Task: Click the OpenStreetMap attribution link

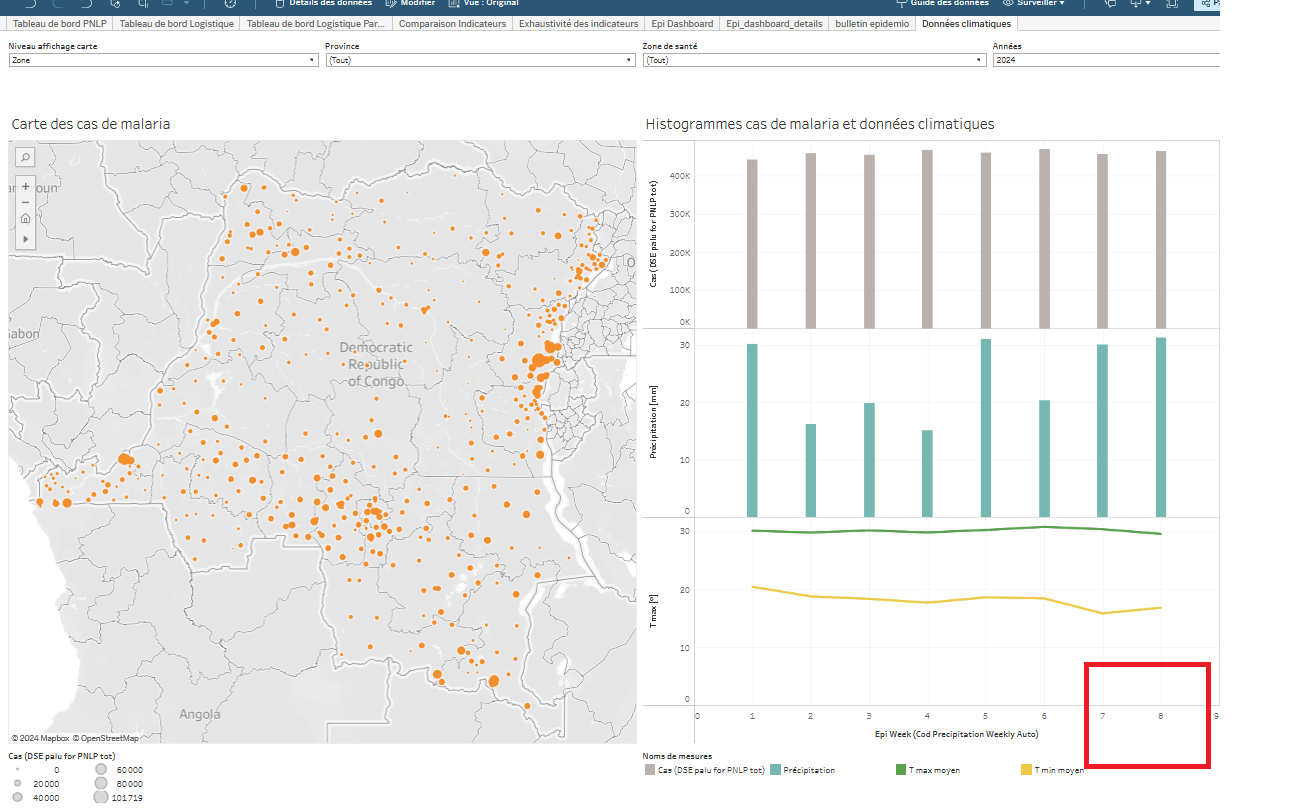Action: (x=109, y=738)
